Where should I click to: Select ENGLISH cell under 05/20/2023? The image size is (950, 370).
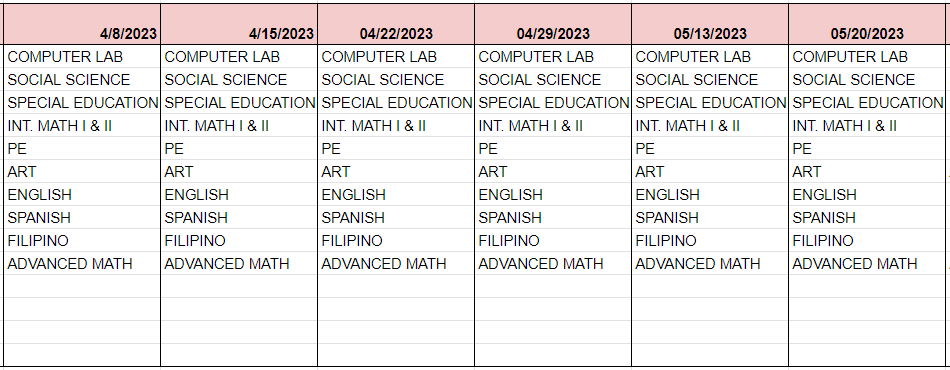click(868, 195)
